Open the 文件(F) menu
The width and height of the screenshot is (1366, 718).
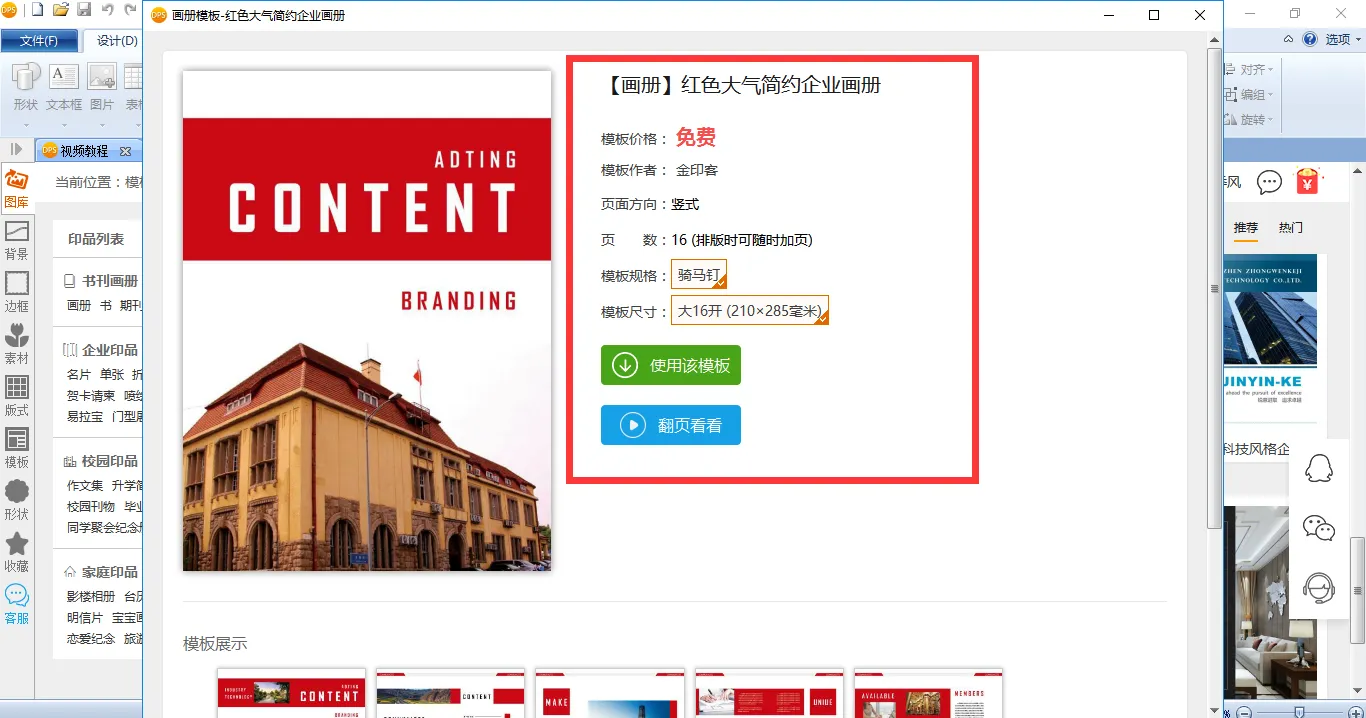click(x=39, y=41)
